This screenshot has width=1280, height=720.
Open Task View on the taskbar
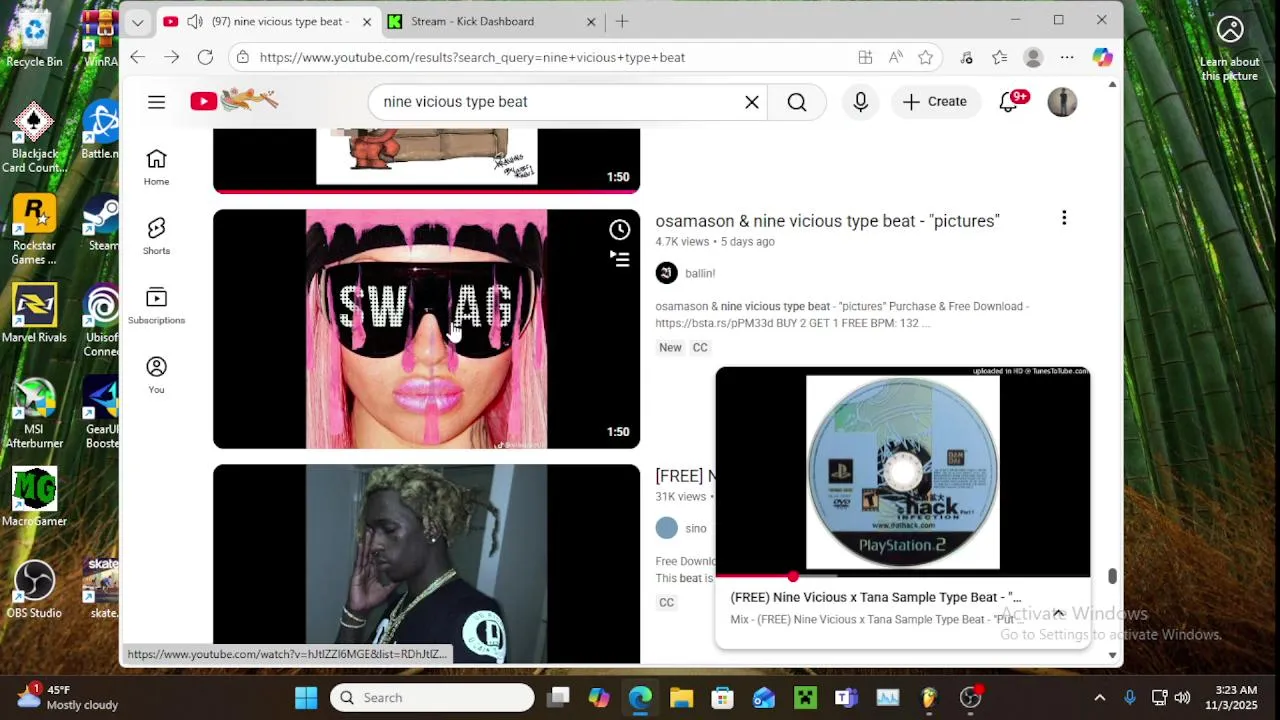coord(559,697)
